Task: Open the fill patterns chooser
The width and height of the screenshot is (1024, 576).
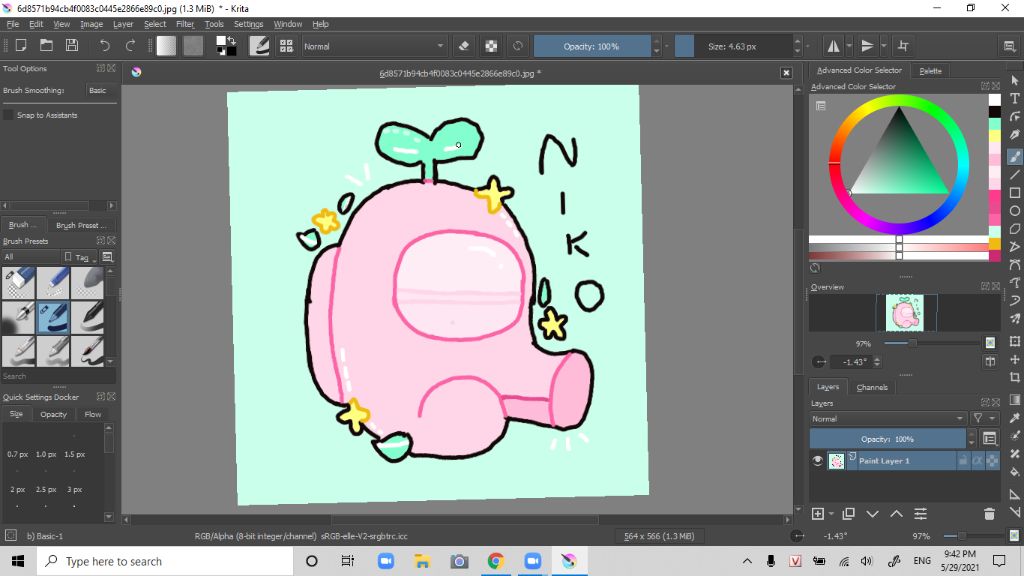Action: [x=193, y=46]
